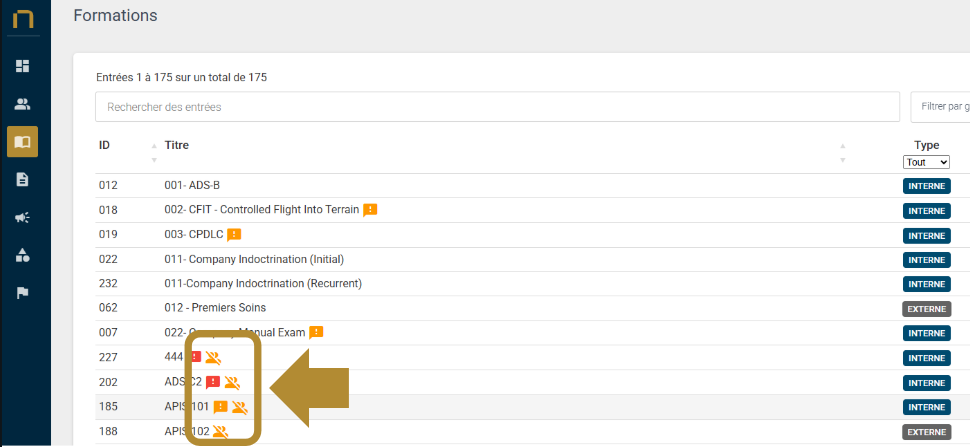This screenshot has height=447, width=970.
Task: Click orange warning icon beside CFIT formation
Action: (370, 210)
